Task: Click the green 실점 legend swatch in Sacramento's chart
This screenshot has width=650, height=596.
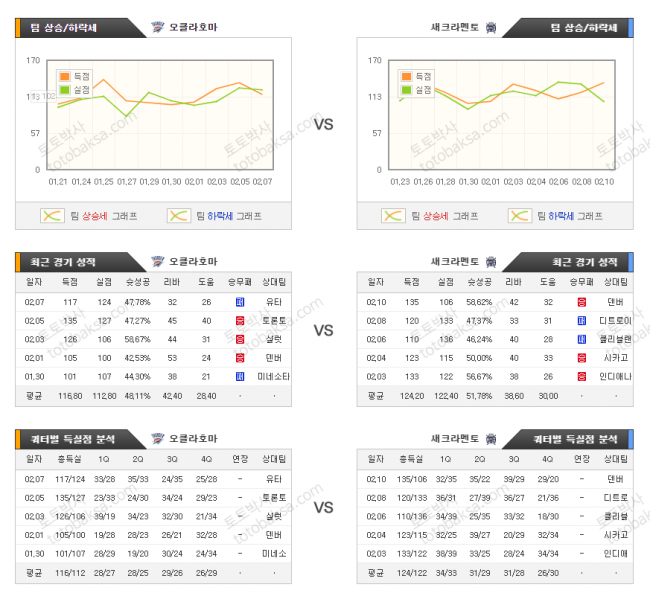Action: click(x=406, y=90)
